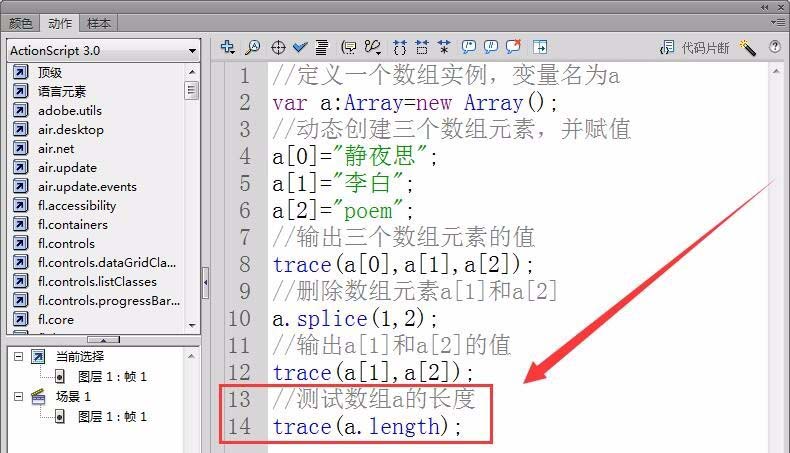Select fl.containers in the toolbox
790x453 pixels.
[73, 225]
